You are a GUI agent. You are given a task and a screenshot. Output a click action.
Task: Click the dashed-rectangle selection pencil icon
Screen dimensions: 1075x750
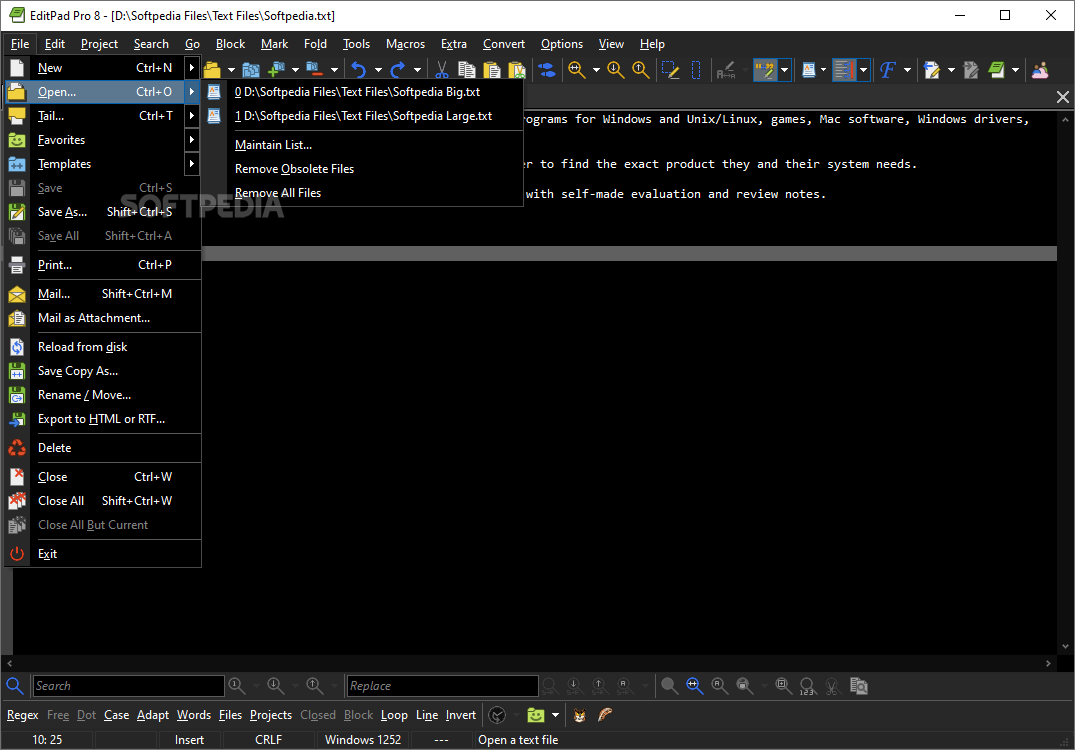670,69
